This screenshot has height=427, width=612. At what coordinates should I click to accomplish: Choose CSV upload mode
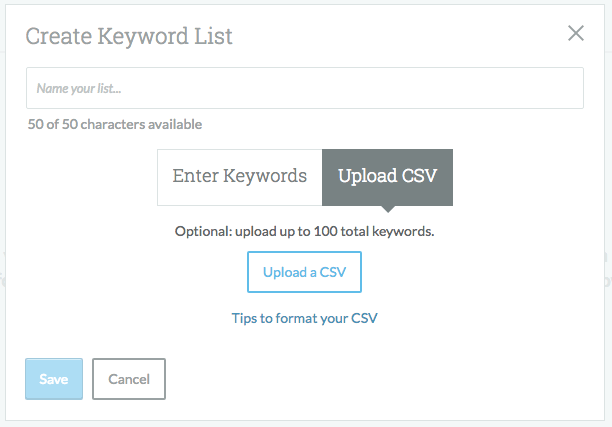388,177
